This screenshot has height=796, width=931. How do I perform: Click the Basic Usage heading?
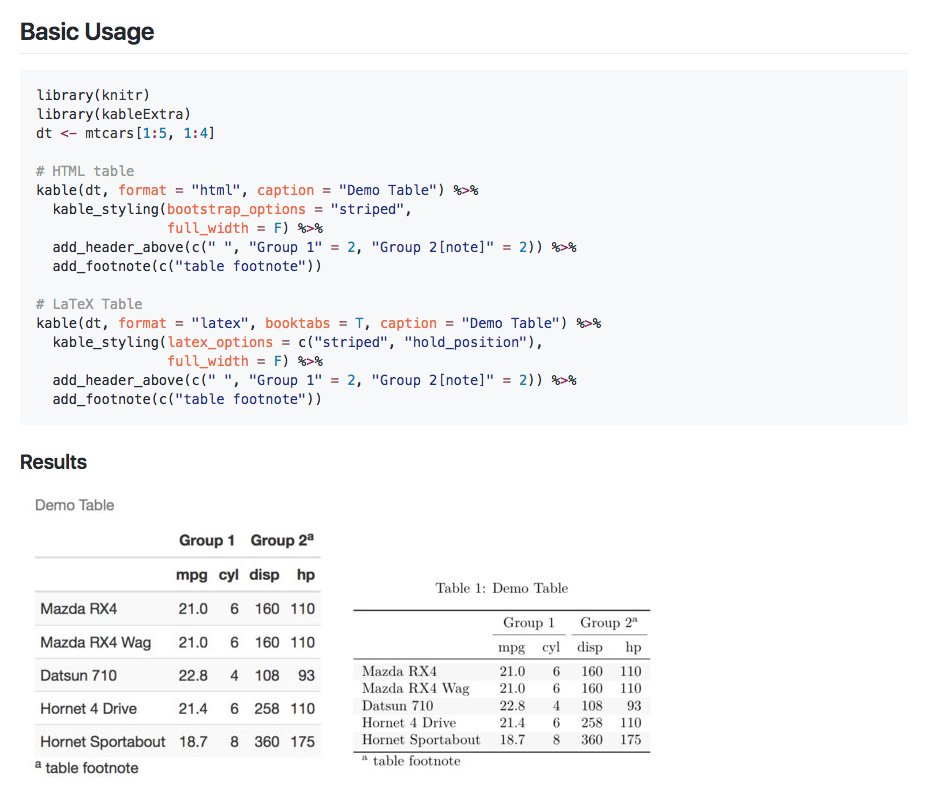point(87,31)
